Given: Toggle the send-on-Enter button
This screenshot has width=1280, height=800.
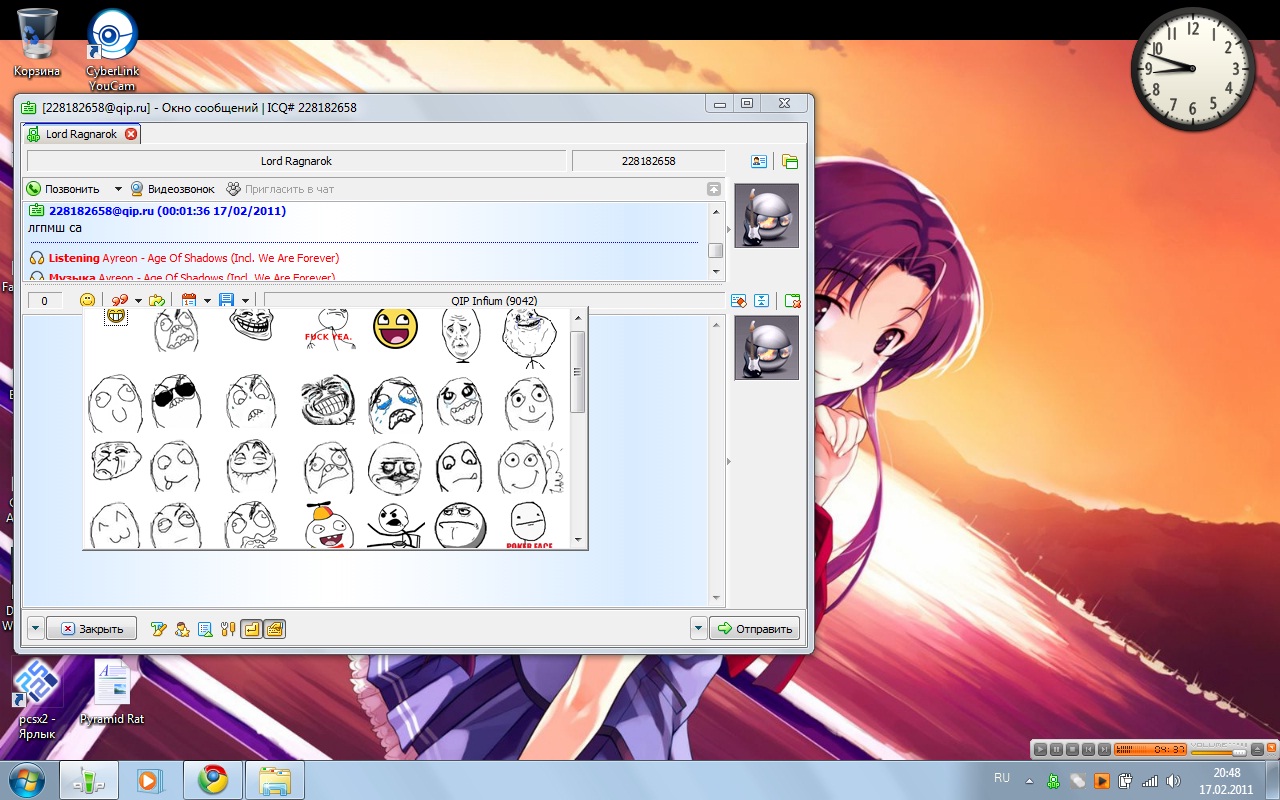Looking at the screenshot, I should pyautogui.click(x=251, y=629).
